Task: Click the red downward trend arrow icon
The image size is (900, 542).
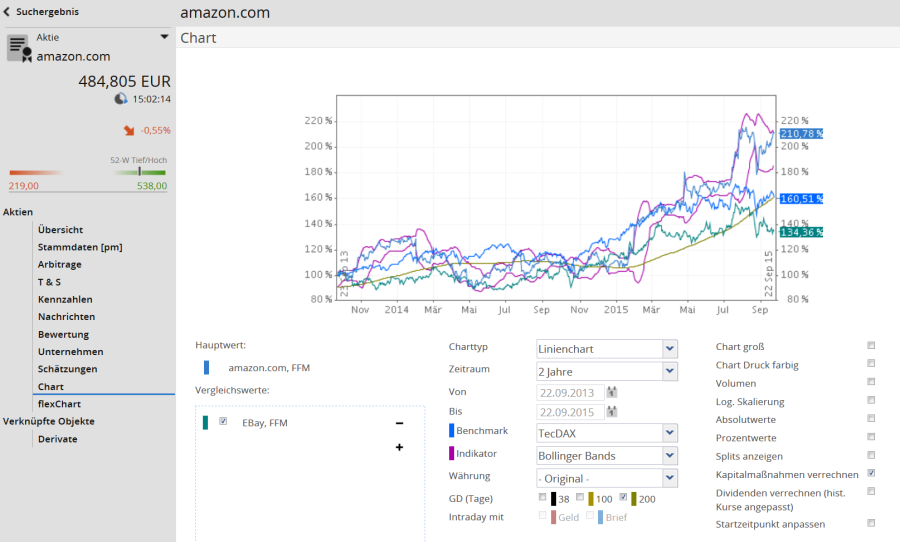Action: point(129,130)
